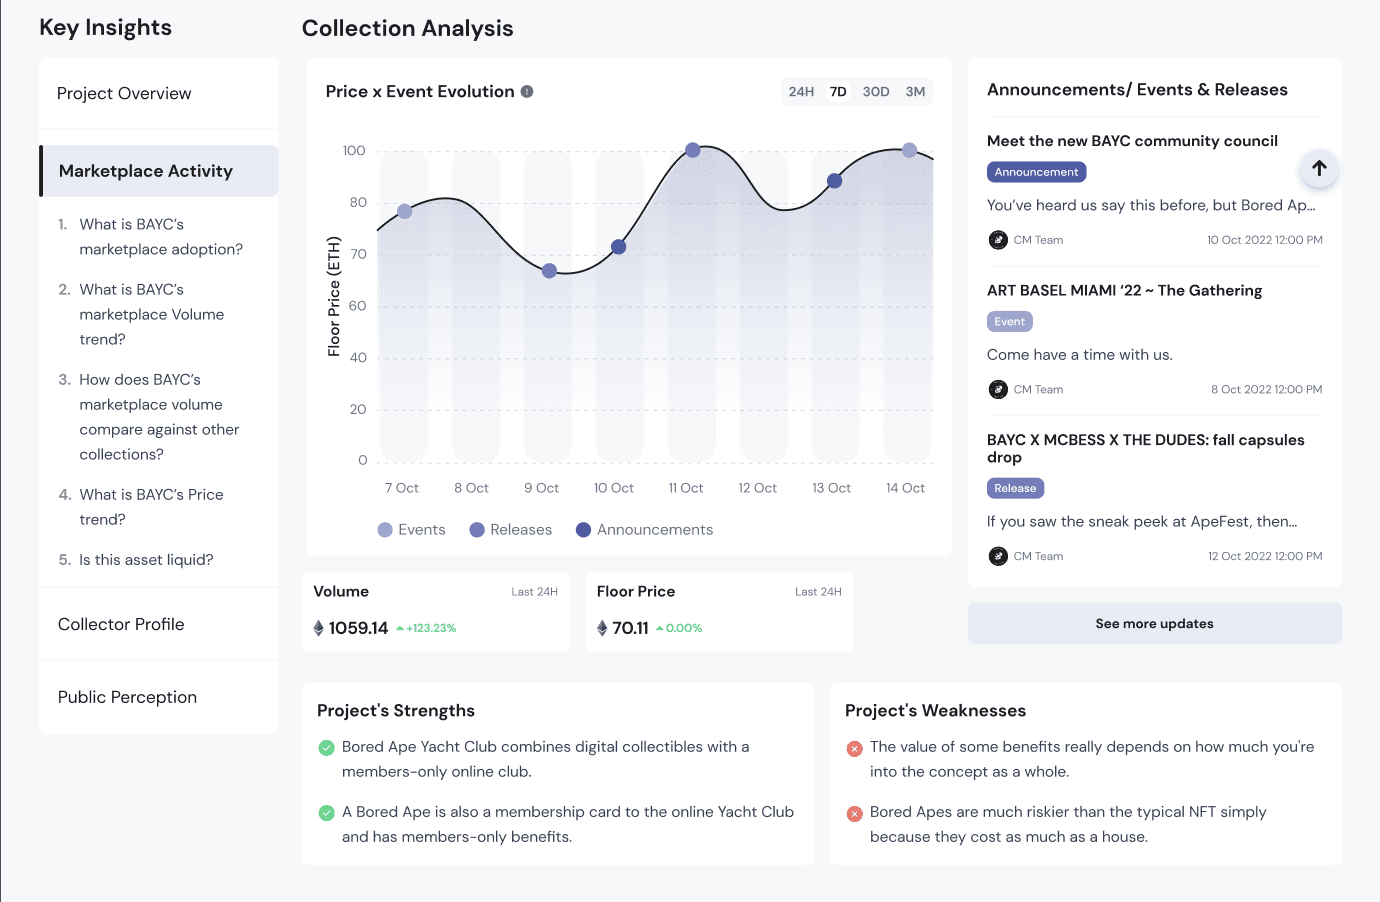Click the See more updates button
The width and height of the screenshot is (1380, 902).
tap(1155, 624)
